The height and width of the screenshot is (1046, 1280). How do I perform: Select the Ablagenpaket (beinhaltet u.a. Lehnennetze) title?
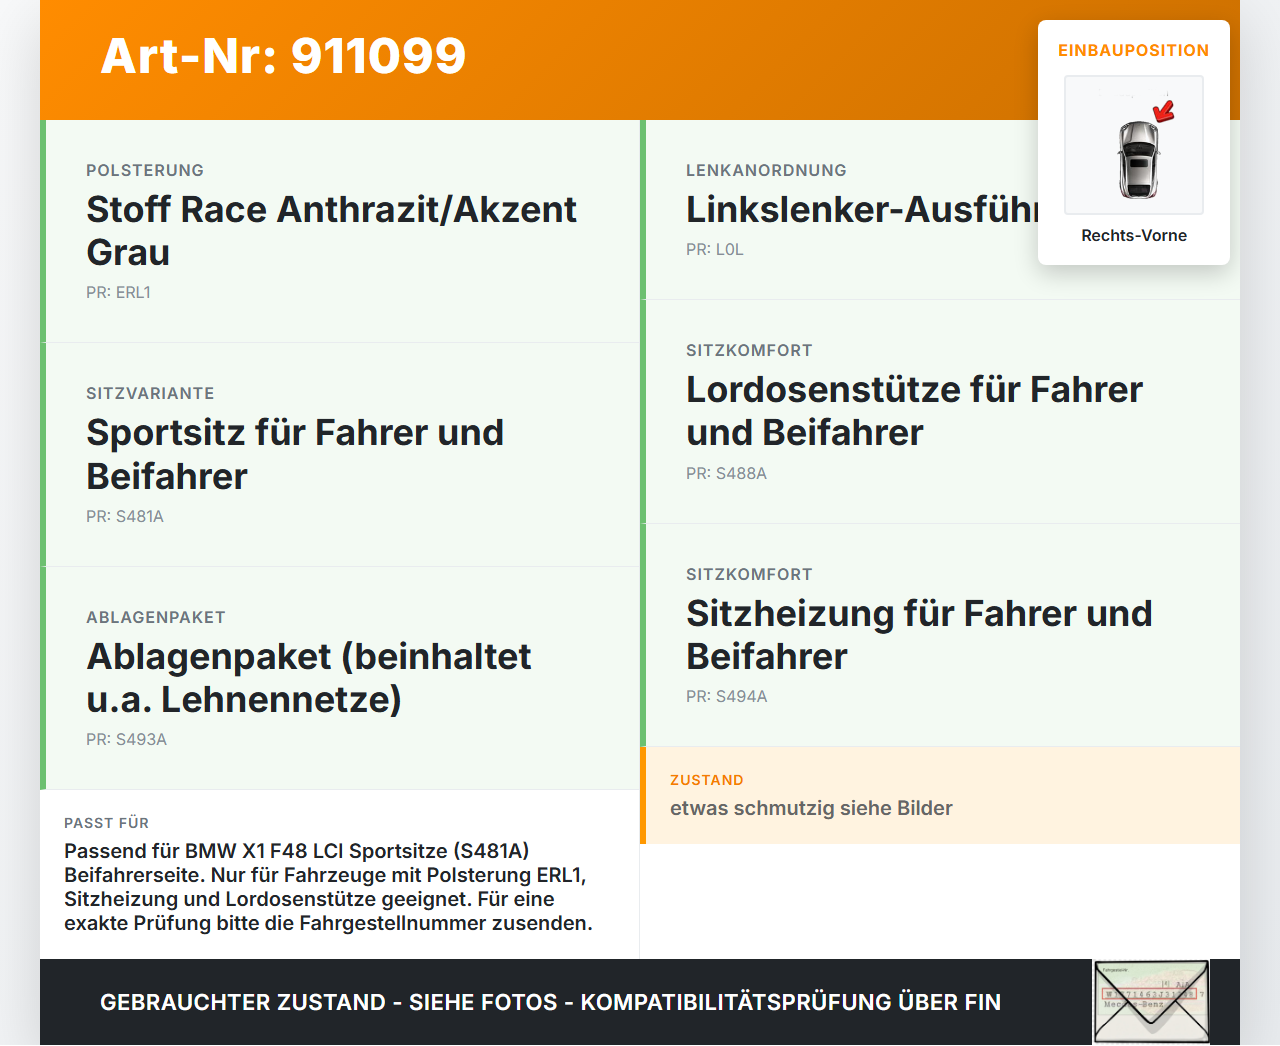pos(309,678)
